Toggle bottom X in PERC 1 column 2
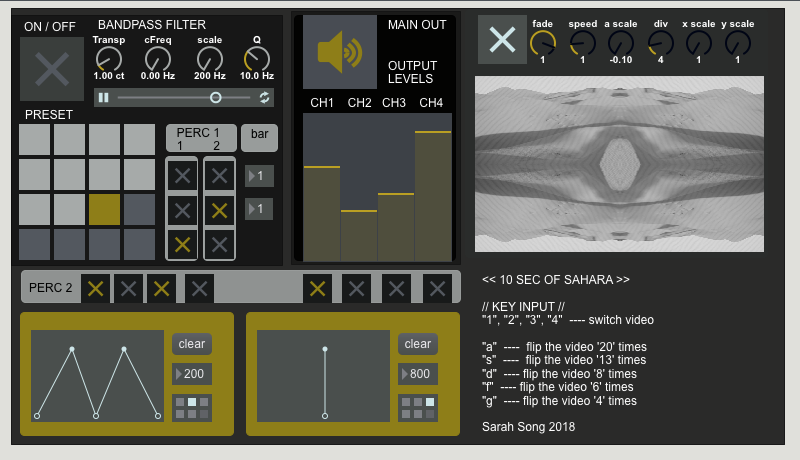 [x=219, y=245]
